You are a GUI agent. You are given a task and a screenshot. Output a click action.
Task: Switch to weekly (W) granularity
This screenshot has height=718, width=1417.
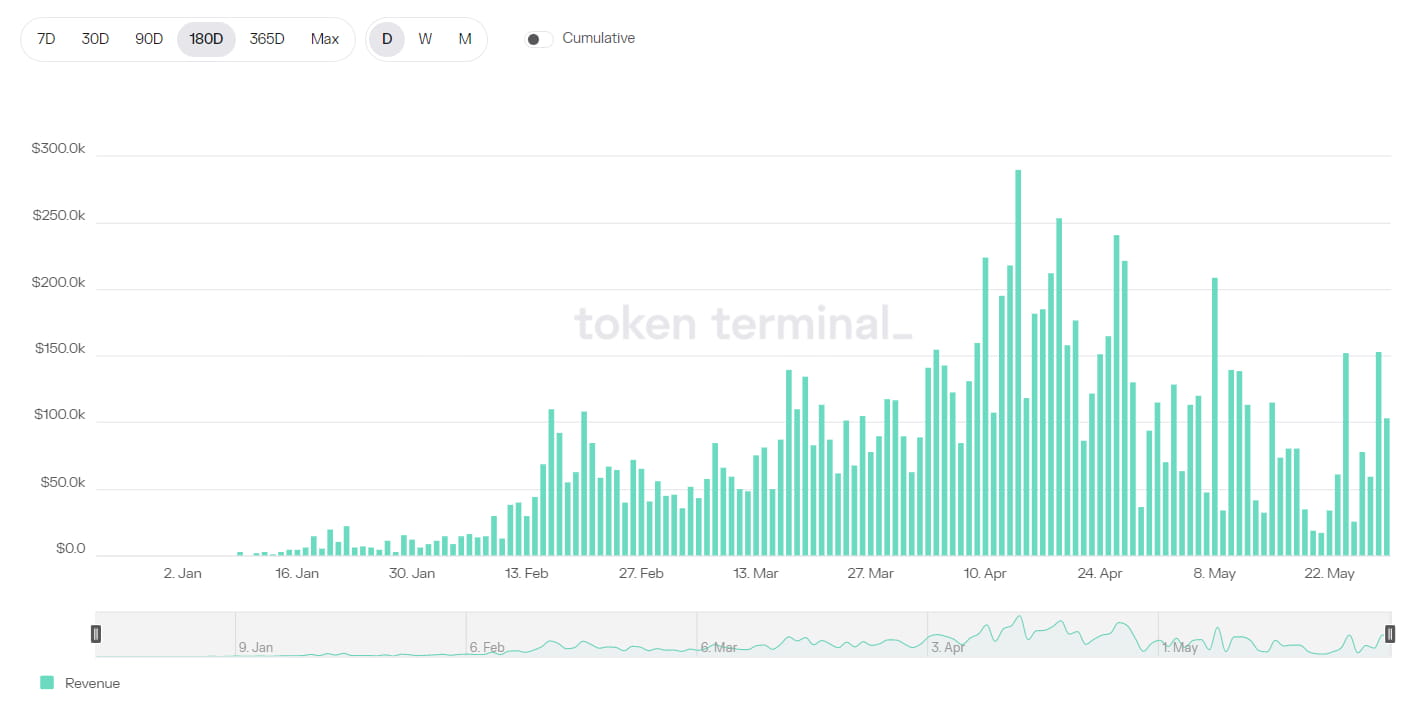425,39
